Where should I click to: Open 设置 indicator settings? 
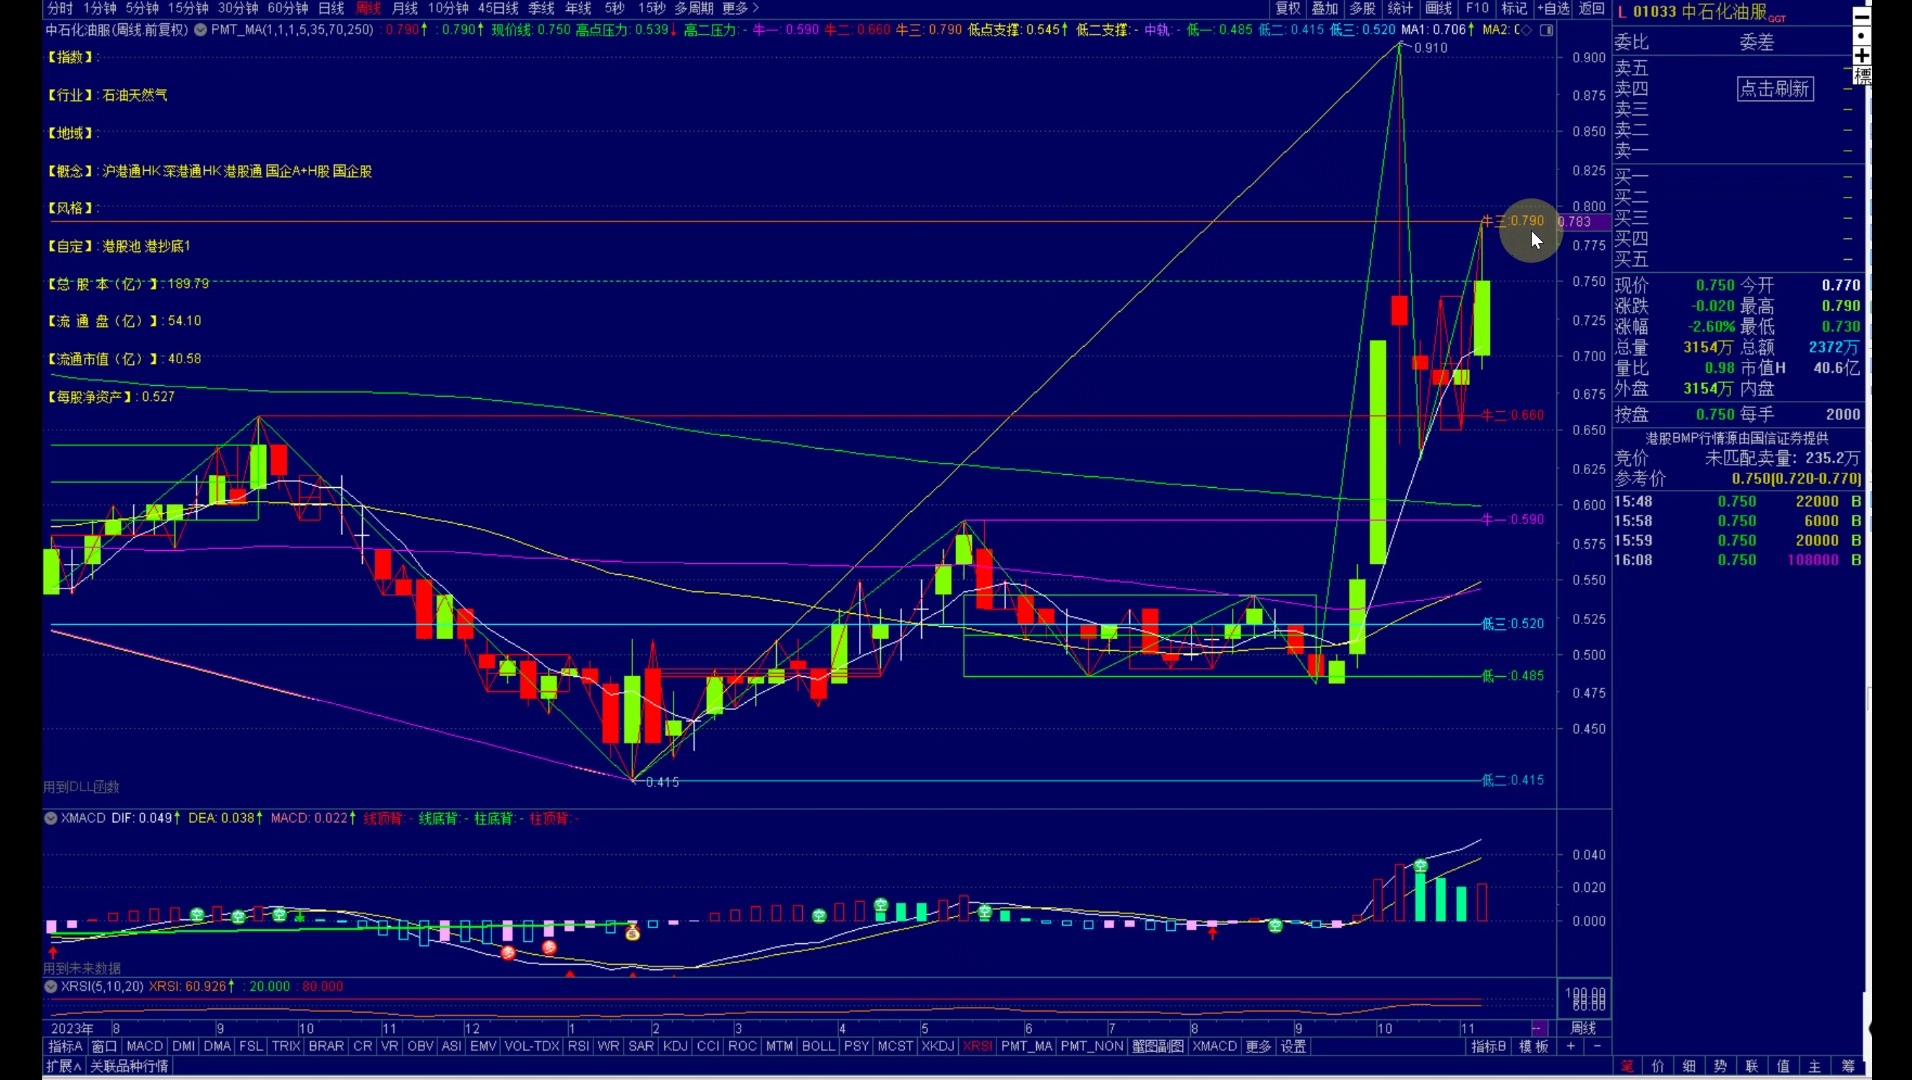click(x=1294, y=1046)
